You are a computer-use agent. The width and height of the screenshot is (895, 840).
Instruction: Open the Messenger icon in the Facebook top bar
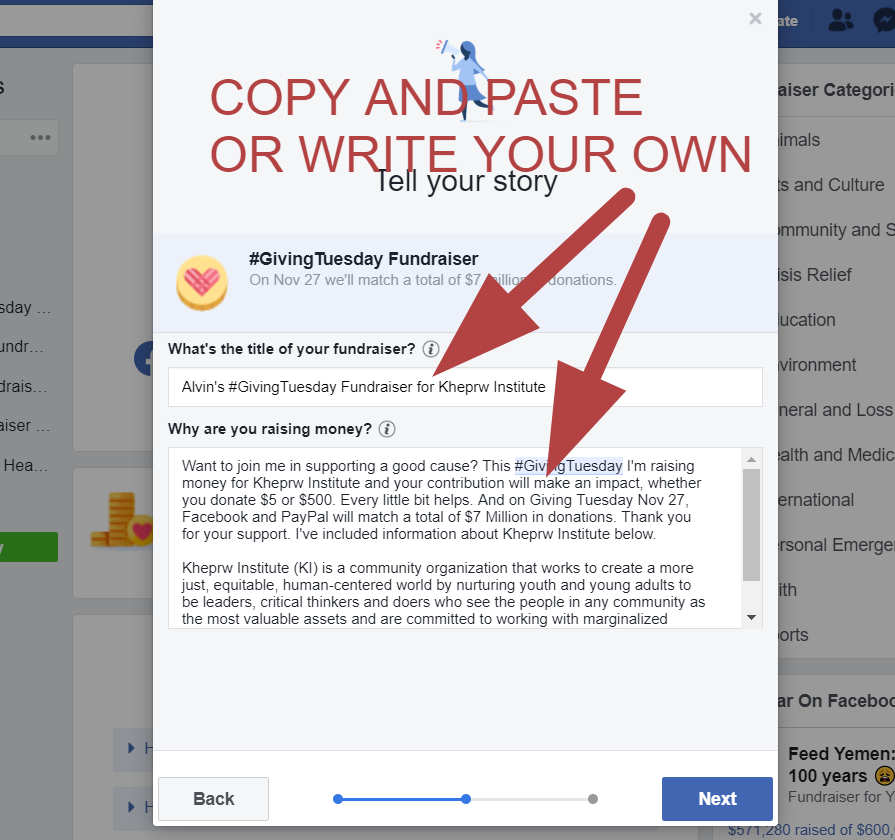(884, 21)
